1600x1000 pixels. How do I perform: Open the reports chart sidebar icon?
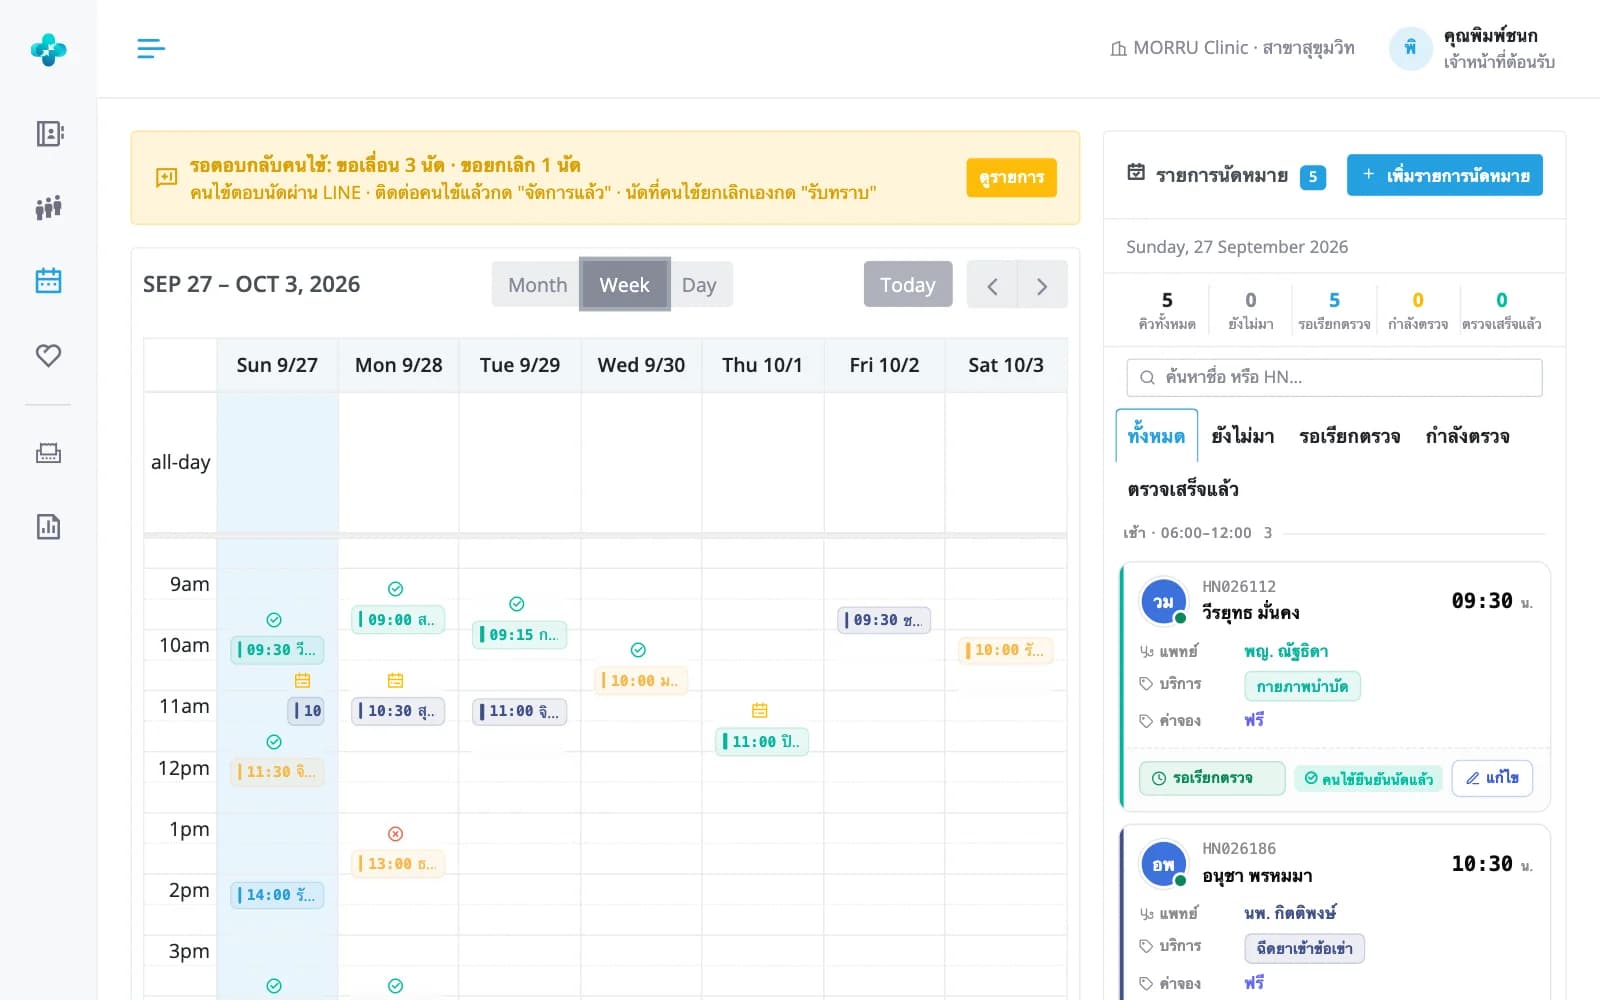(48, 527)
